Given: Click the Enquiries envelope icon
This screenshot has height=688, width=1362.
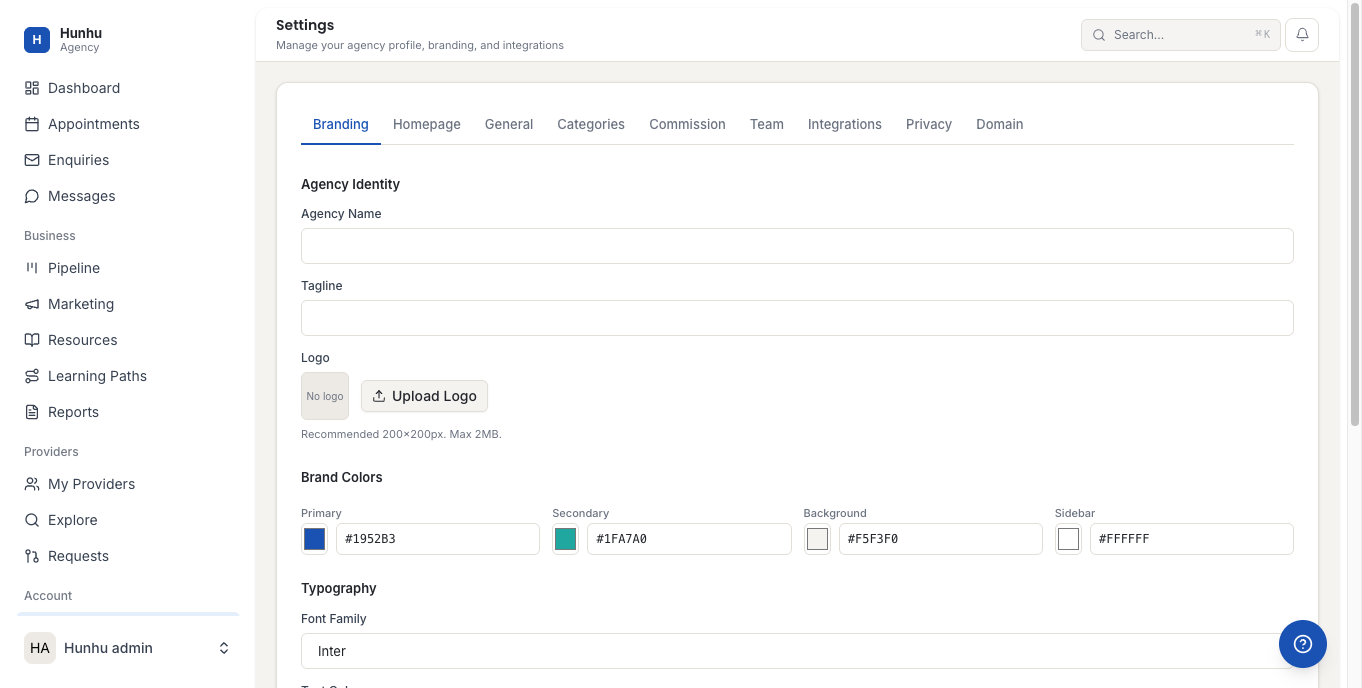Looking at the screenshot, I should tap(32, 160).
